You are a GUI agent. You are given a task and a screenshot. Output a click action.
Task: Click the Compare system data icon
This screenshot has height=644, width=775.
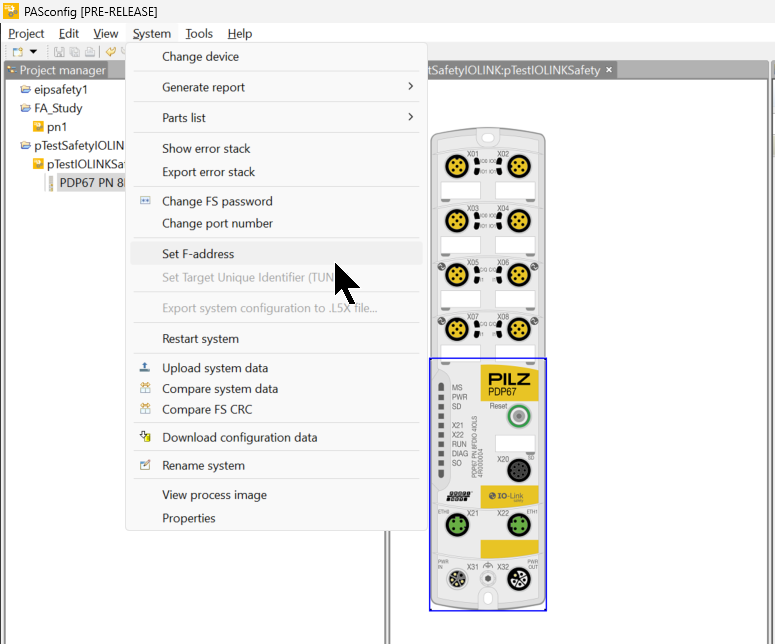coord(145,388)
